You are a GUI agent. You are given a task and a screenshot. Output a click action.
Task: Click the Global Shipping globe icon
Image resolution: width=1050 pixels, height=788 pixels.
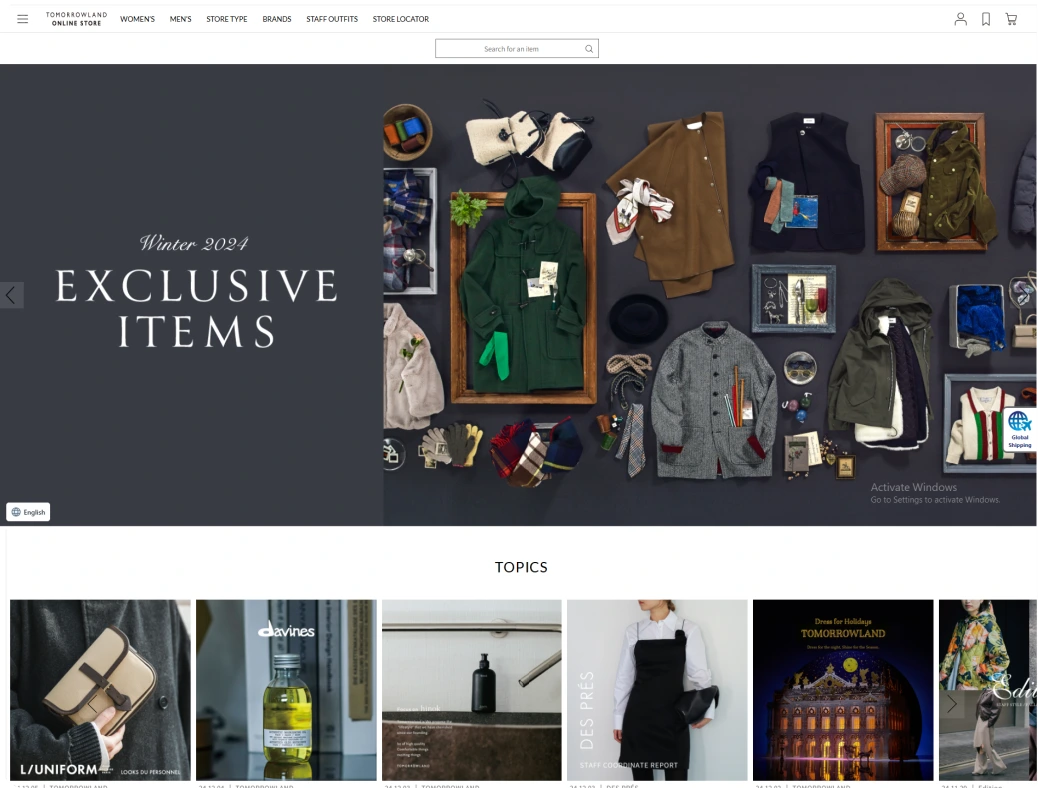tap(1019, 423)
